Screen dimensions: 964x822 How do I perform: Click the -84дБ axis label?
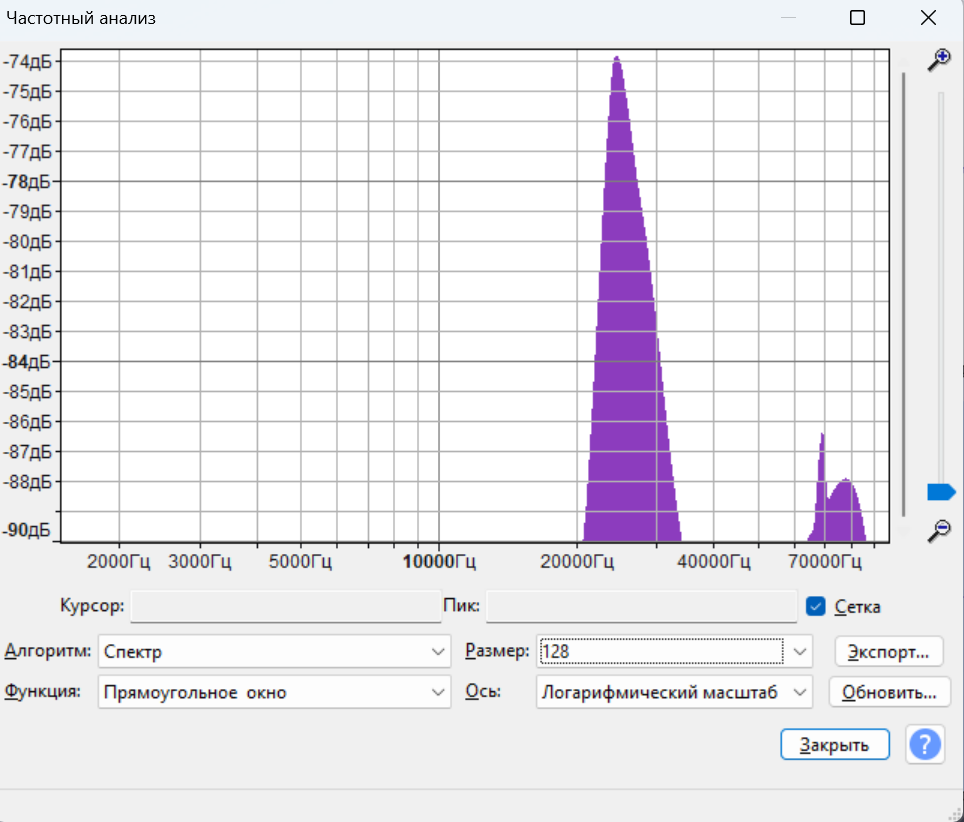[x=27, y=362]
